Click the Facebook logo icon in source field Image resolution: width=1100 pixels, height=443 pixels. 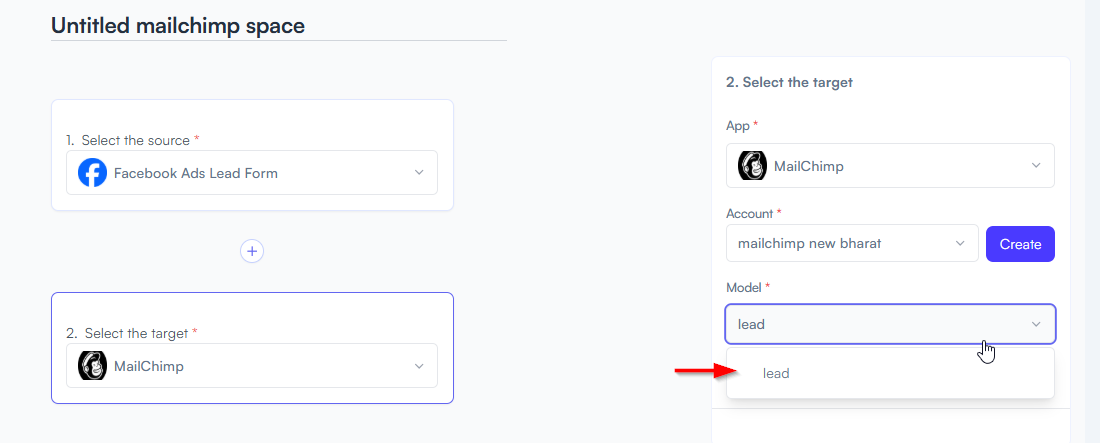coord(93,173)
